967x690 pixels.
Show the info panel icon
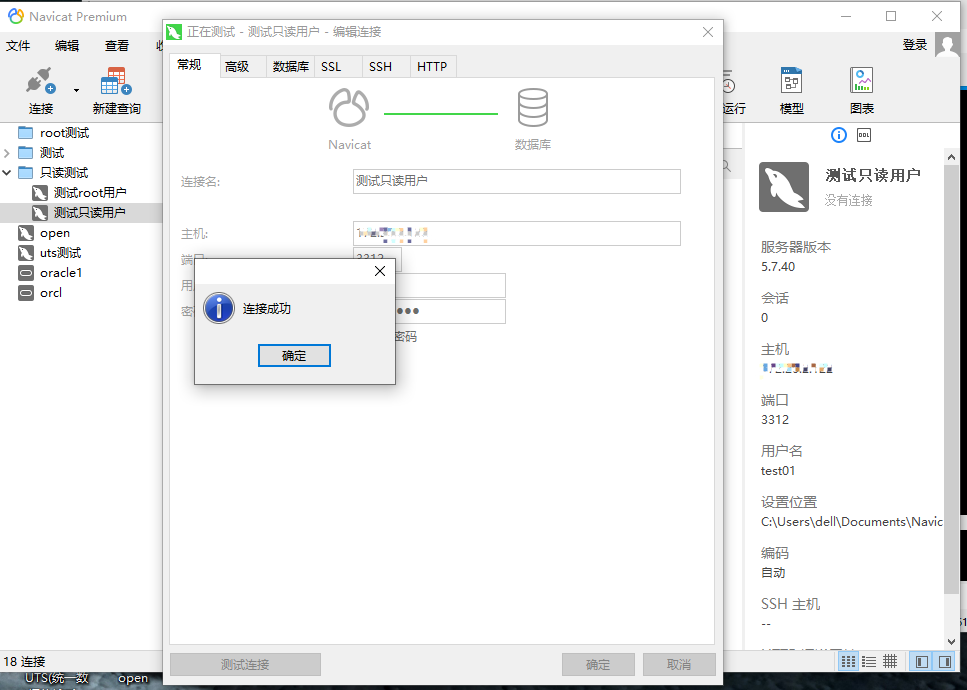[x=839, y=135]
